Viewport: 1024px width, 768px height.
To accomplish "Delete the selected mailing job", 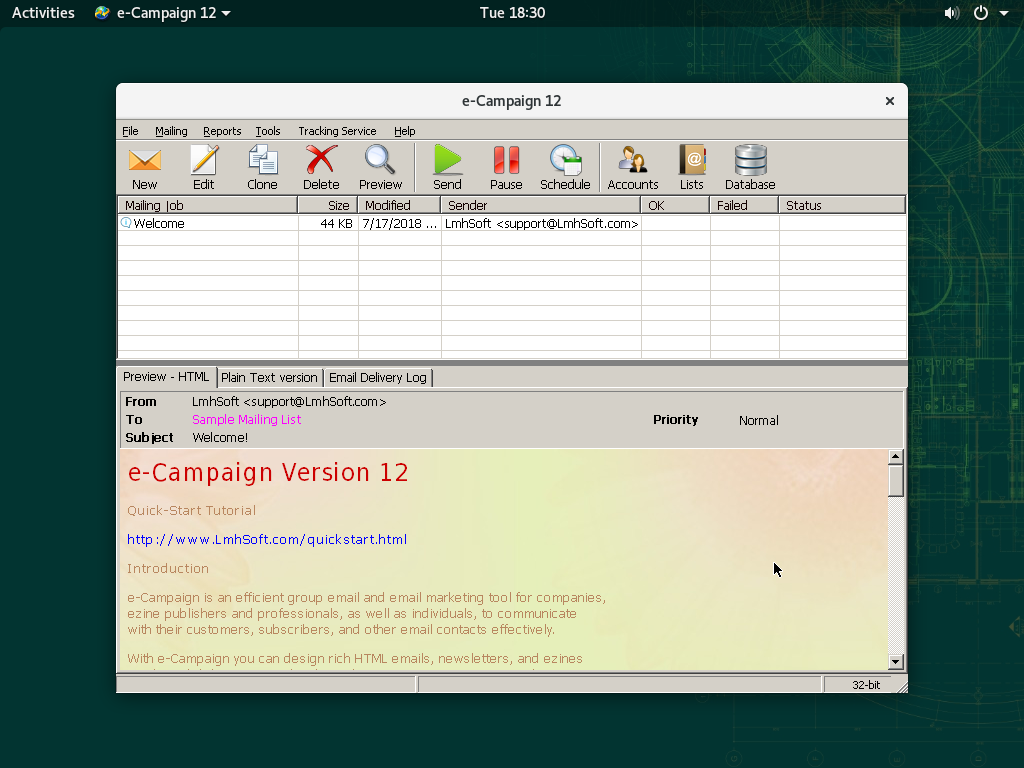I will click(321, 168).
